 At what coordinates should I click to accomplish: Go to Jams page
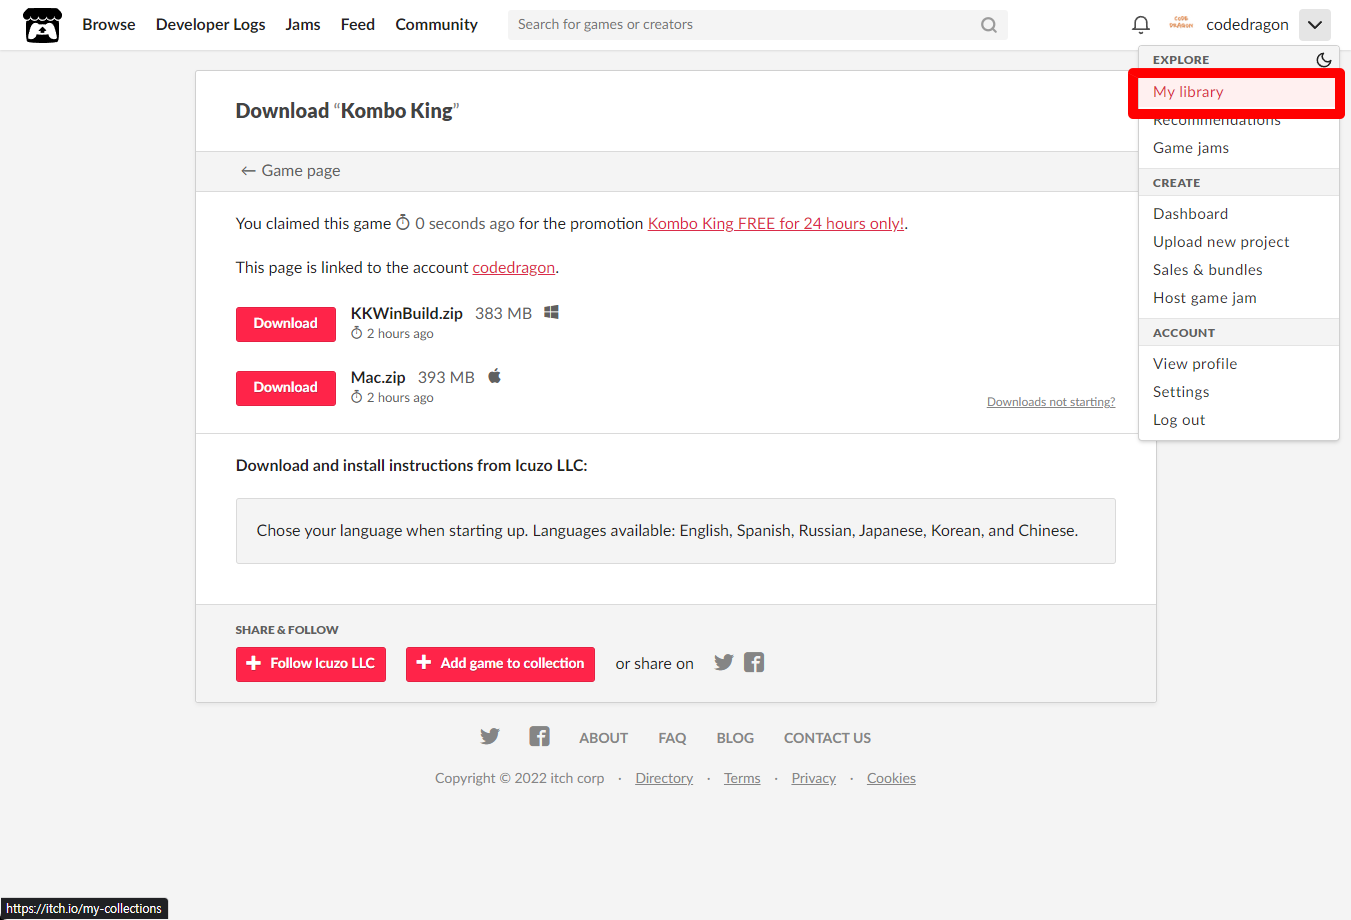[303, 25]
